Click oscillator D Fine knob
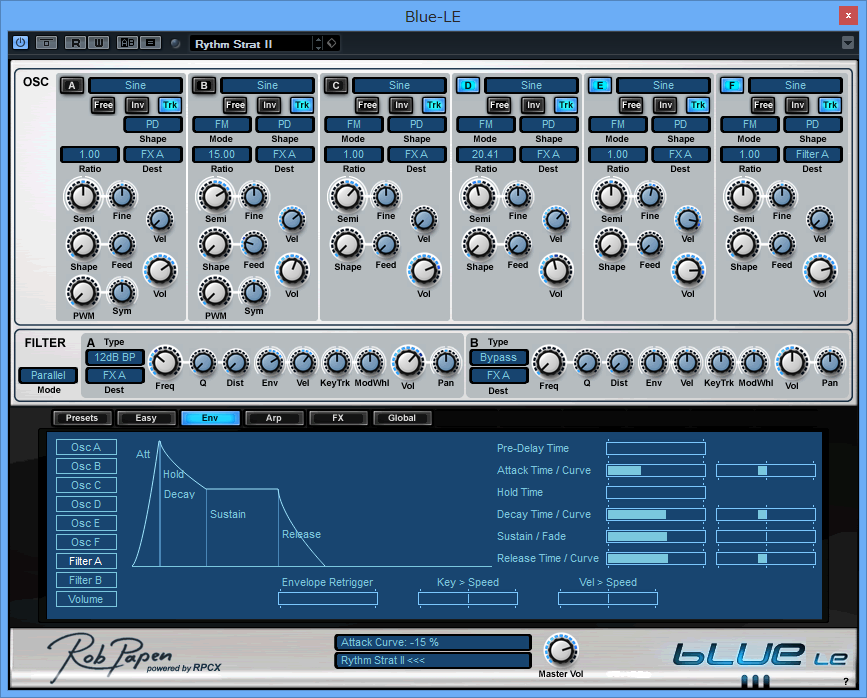The width and height of the screenshot is (867, 698). [x=518, y=196]
